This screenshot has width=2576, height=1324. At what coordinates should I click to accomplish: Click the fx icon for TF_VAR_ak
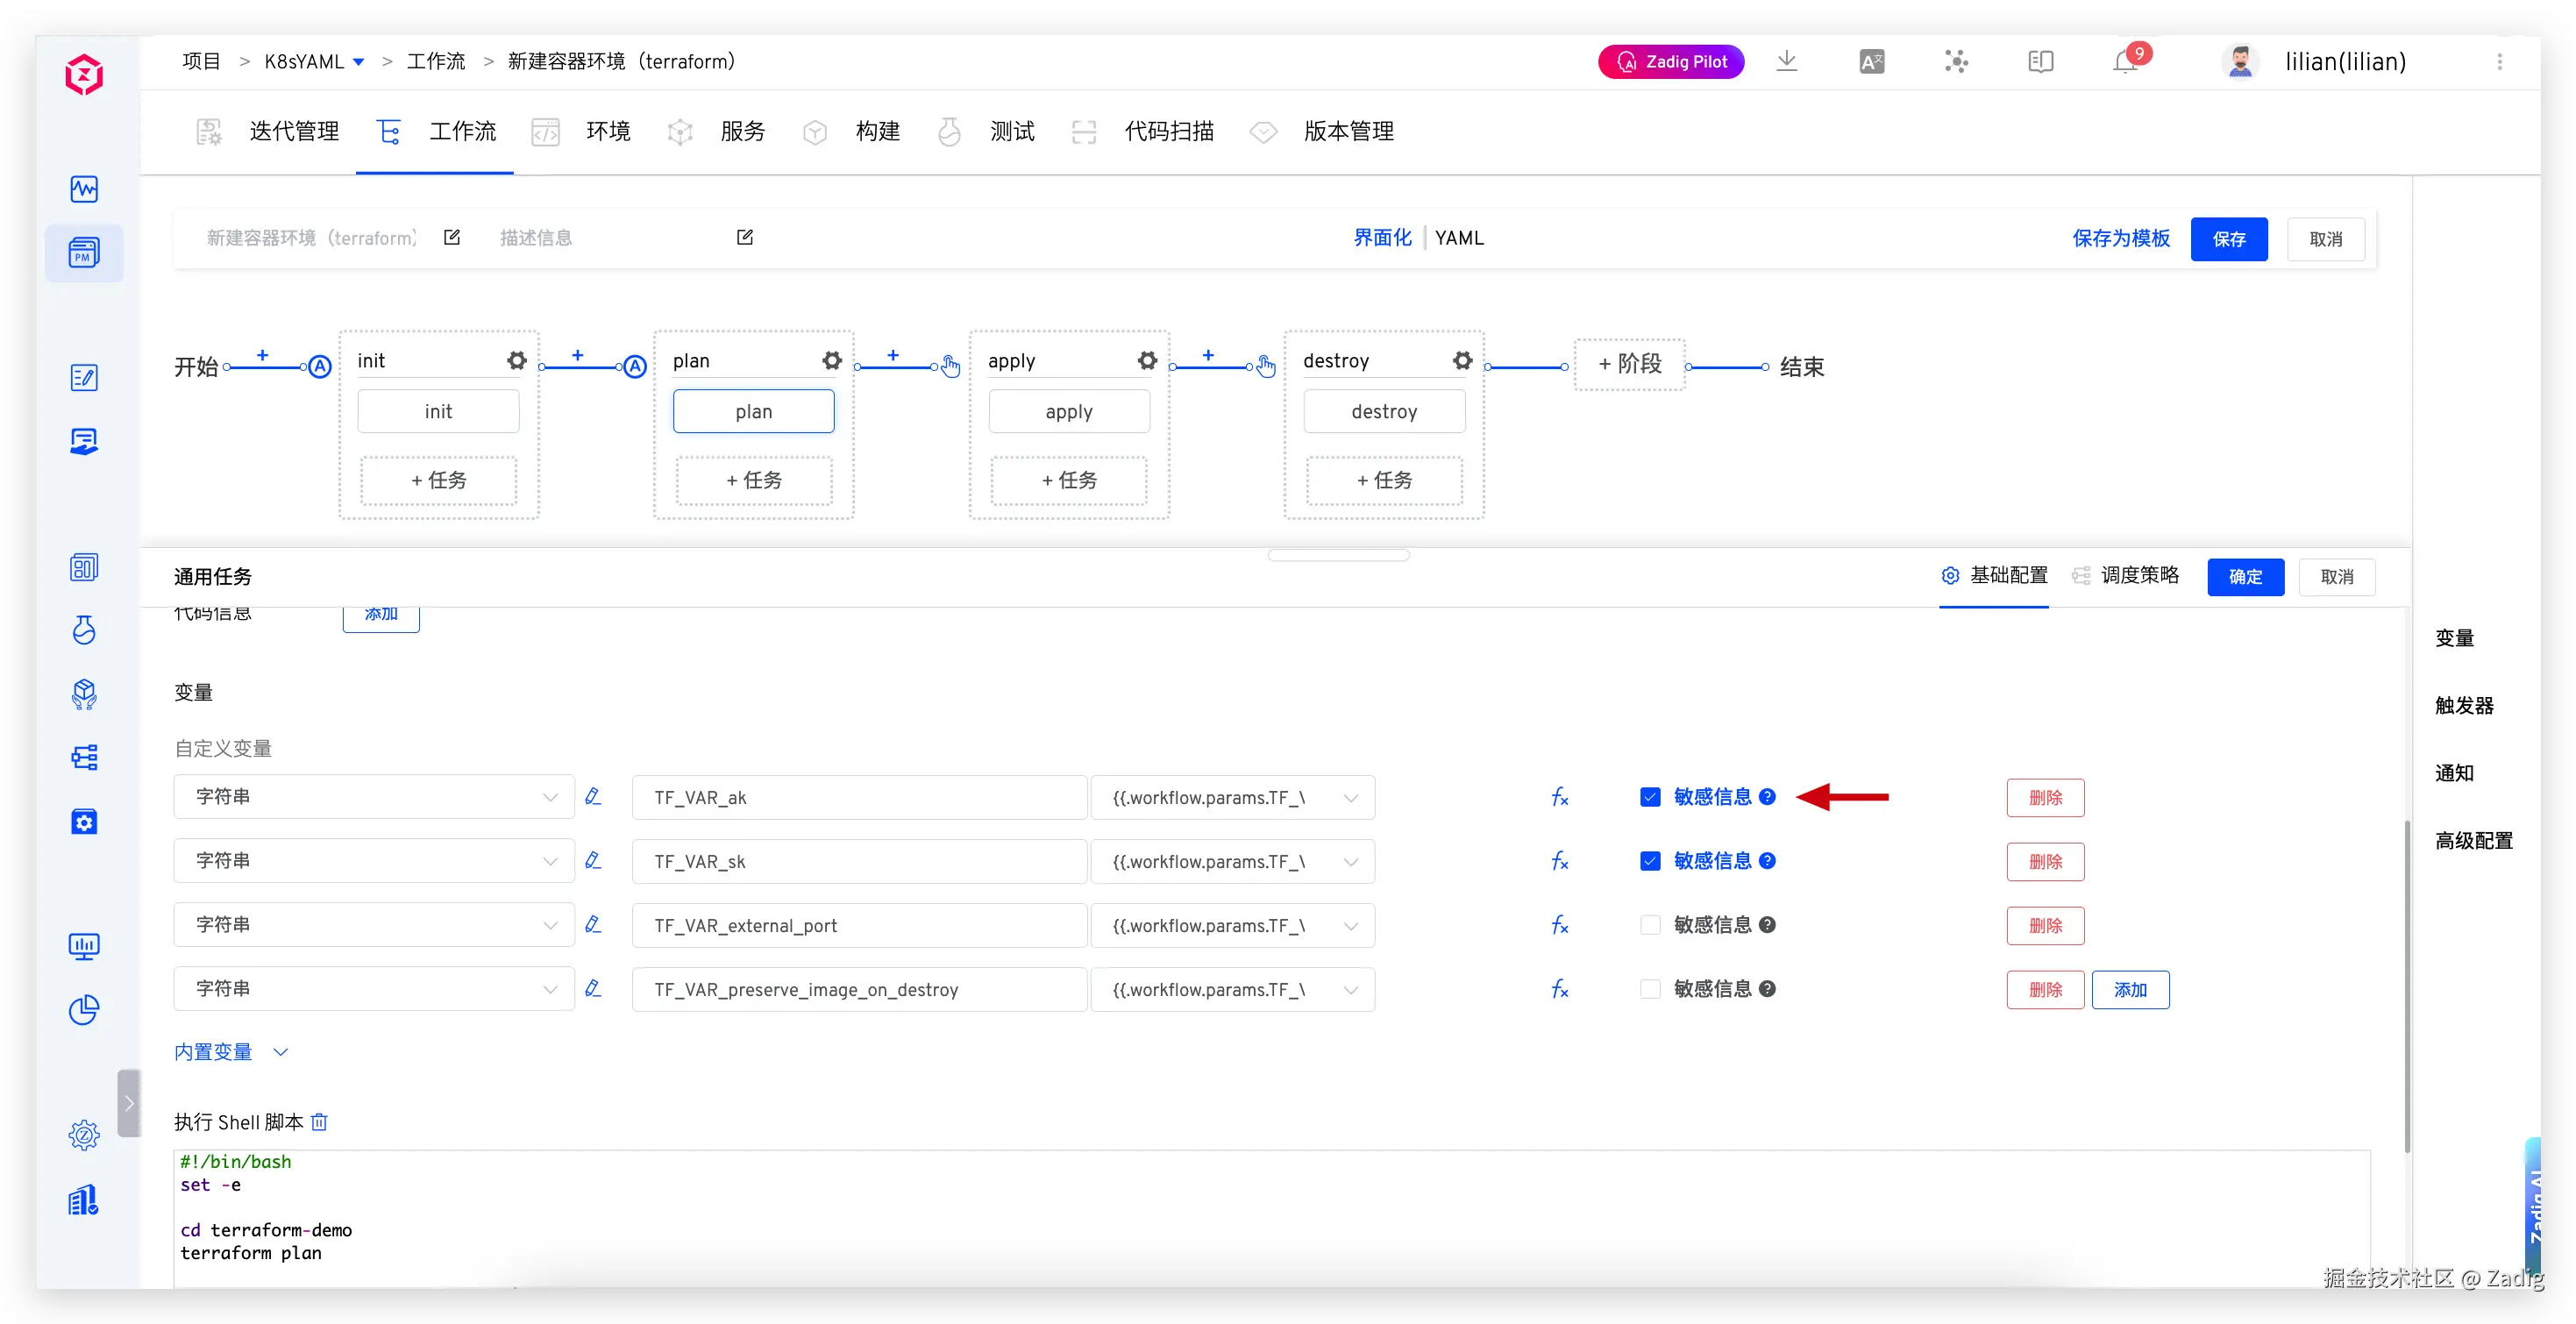pyautogui.click(x=1559, y=797)
